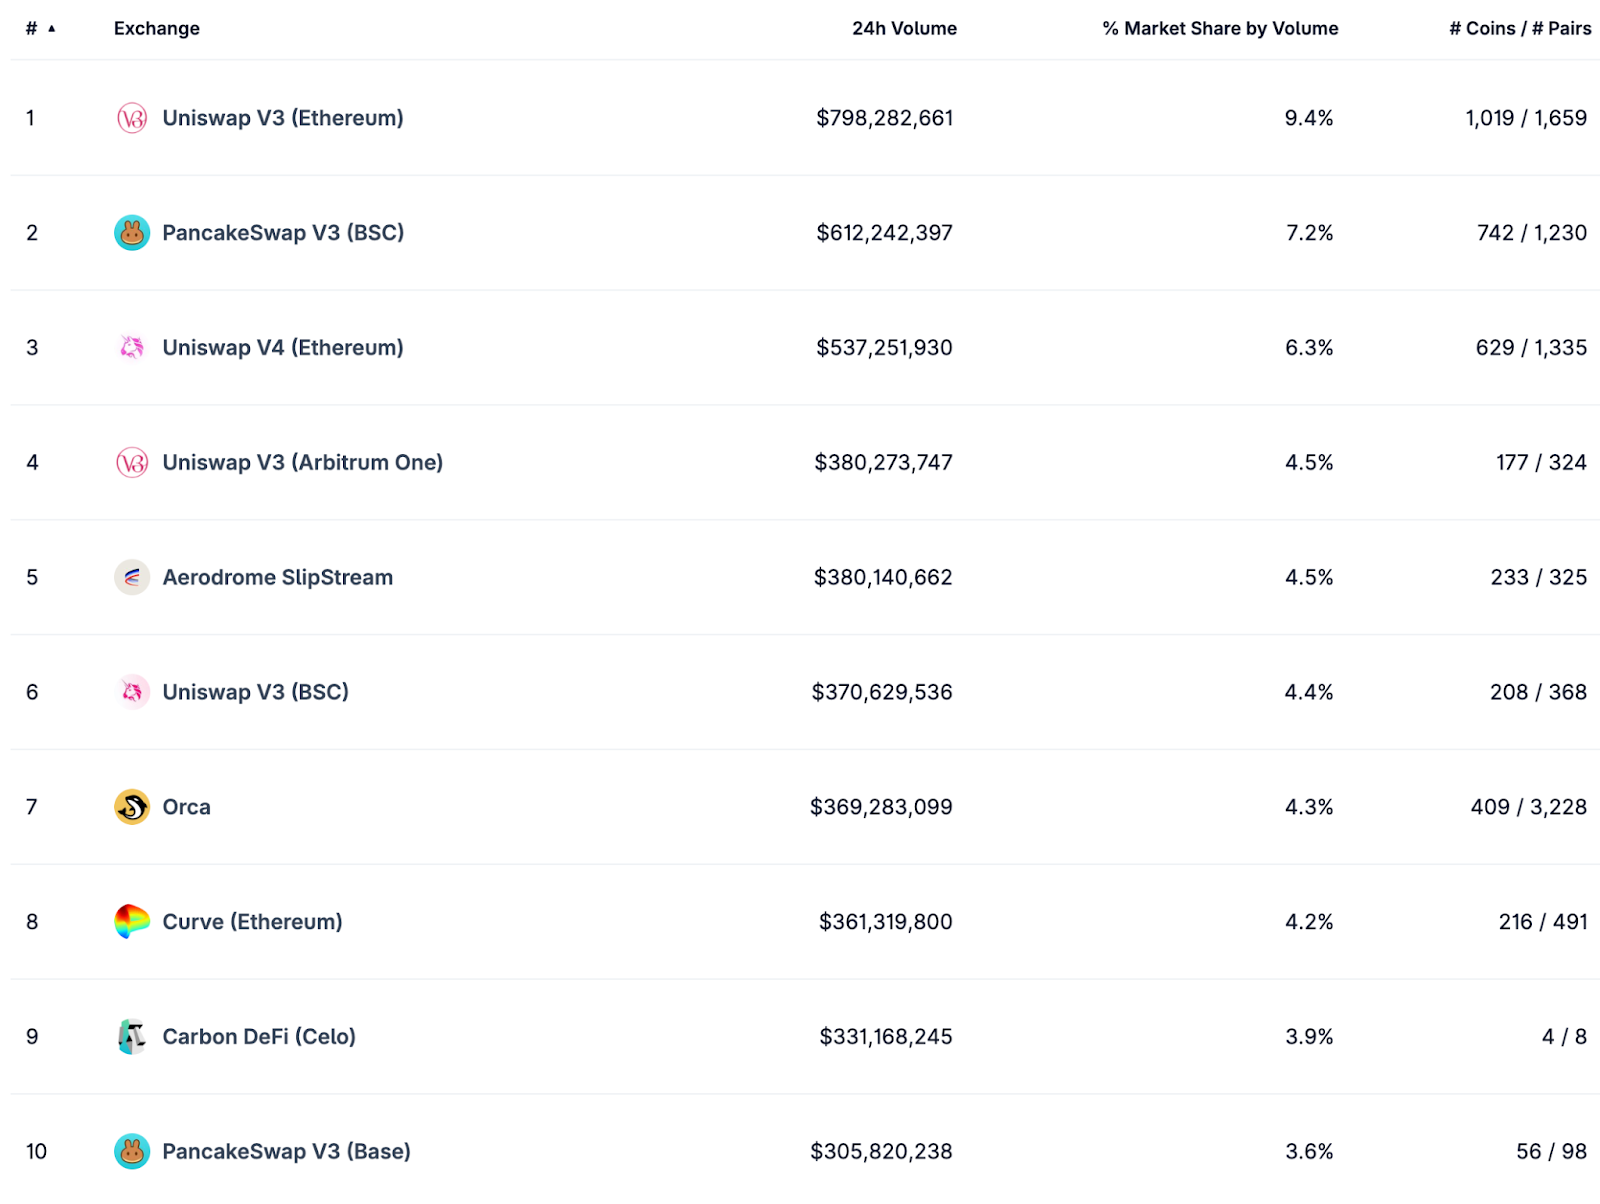This screenshot has width=1600, height=1204.
Task: Open the Carbon DeFi (Celo) exchange page
Action: [x=258, y=1036]
